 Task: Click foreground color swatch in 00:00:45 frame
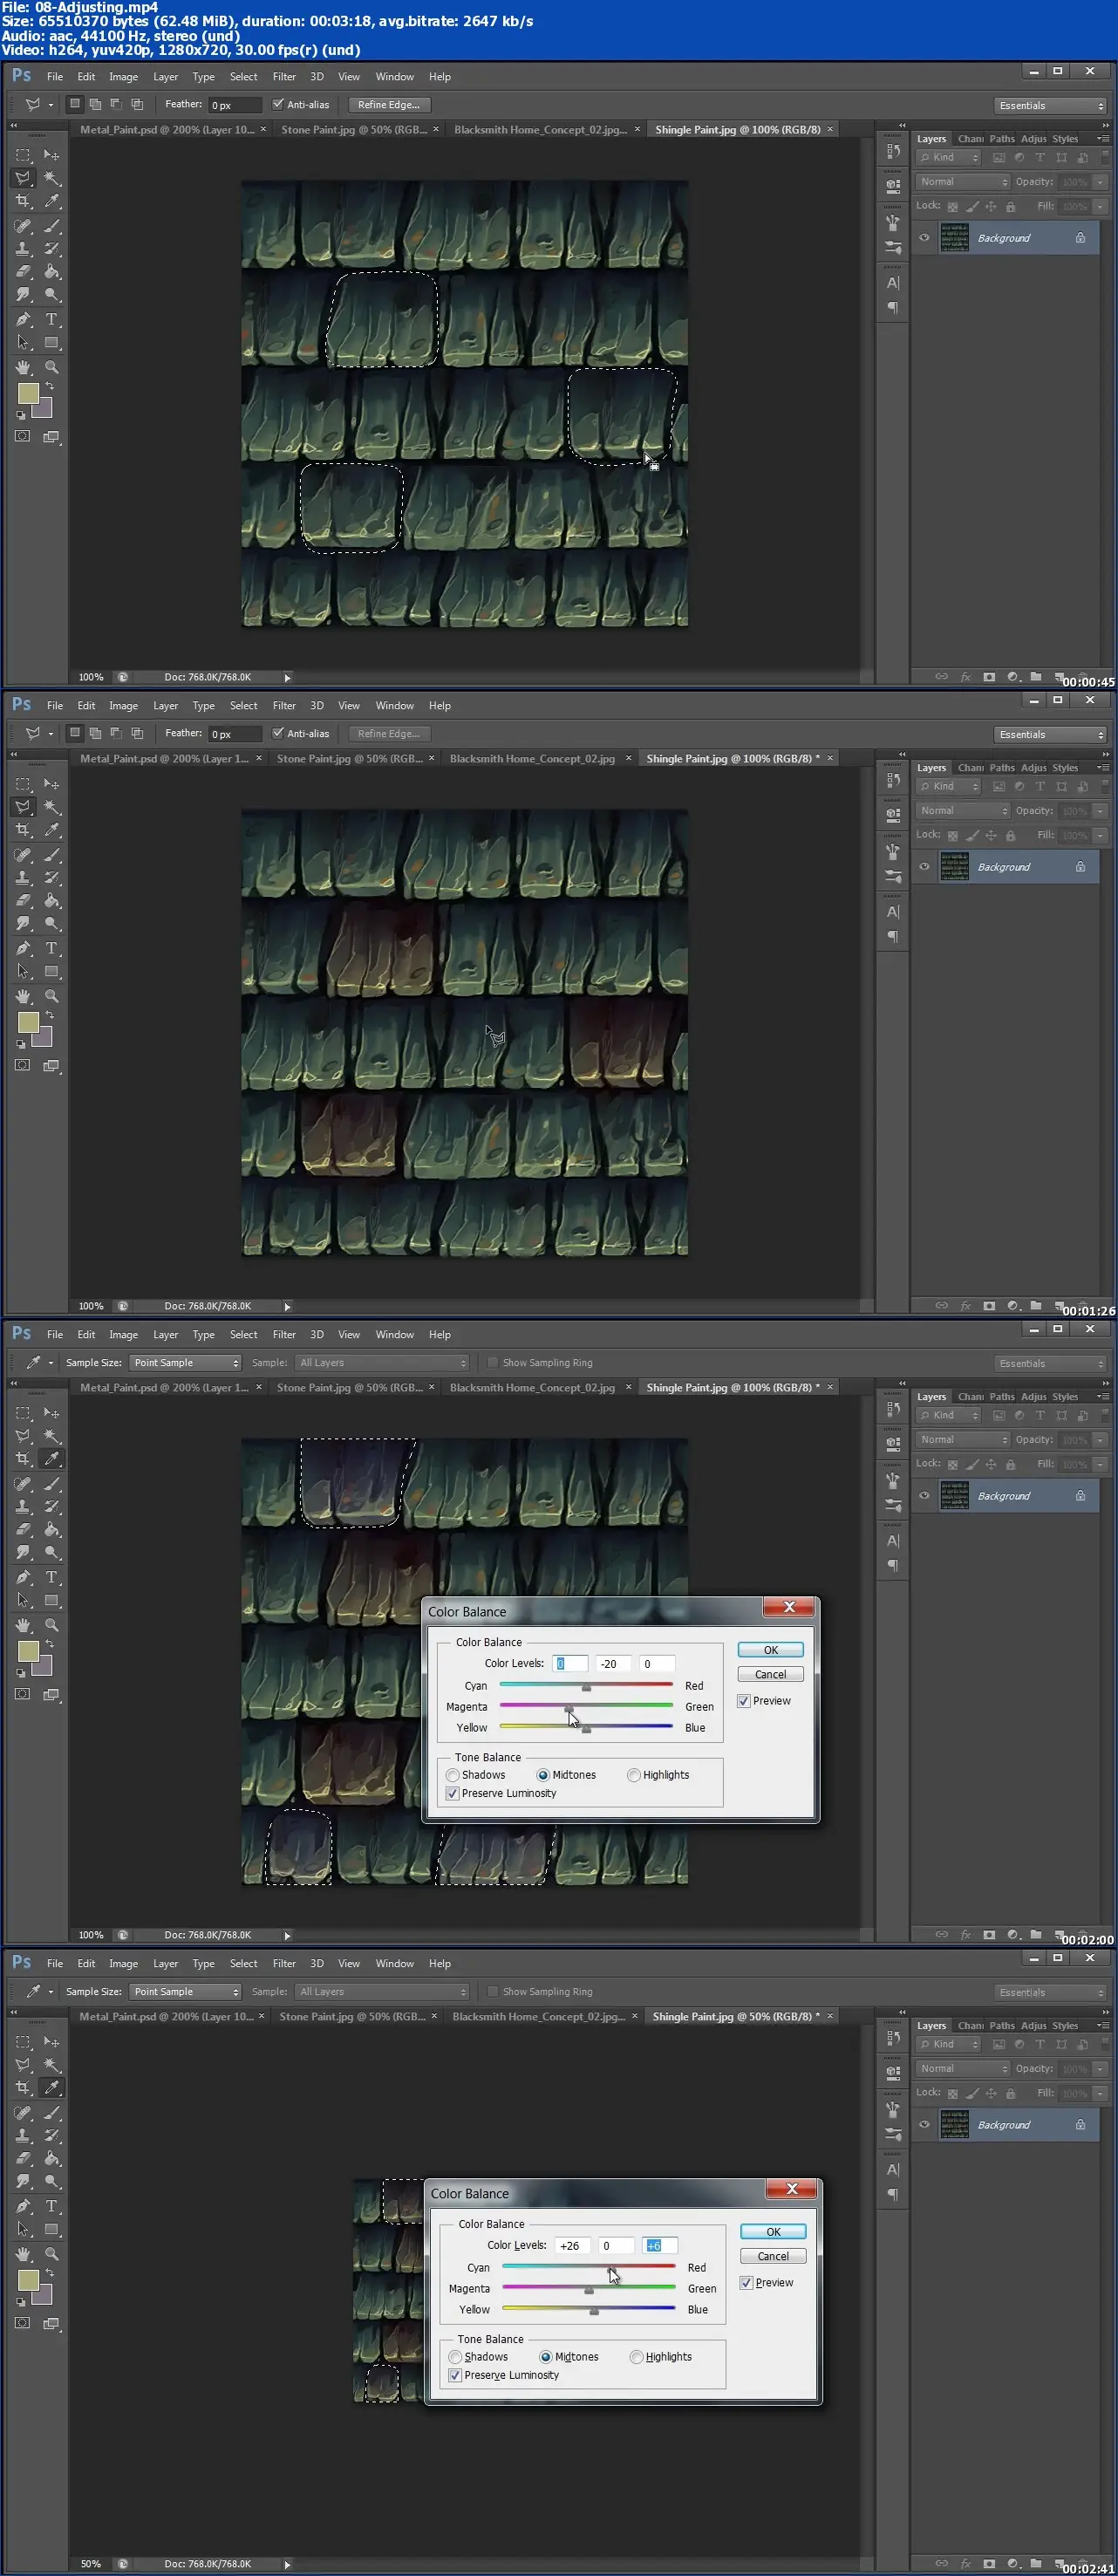(x=28, y=394)
